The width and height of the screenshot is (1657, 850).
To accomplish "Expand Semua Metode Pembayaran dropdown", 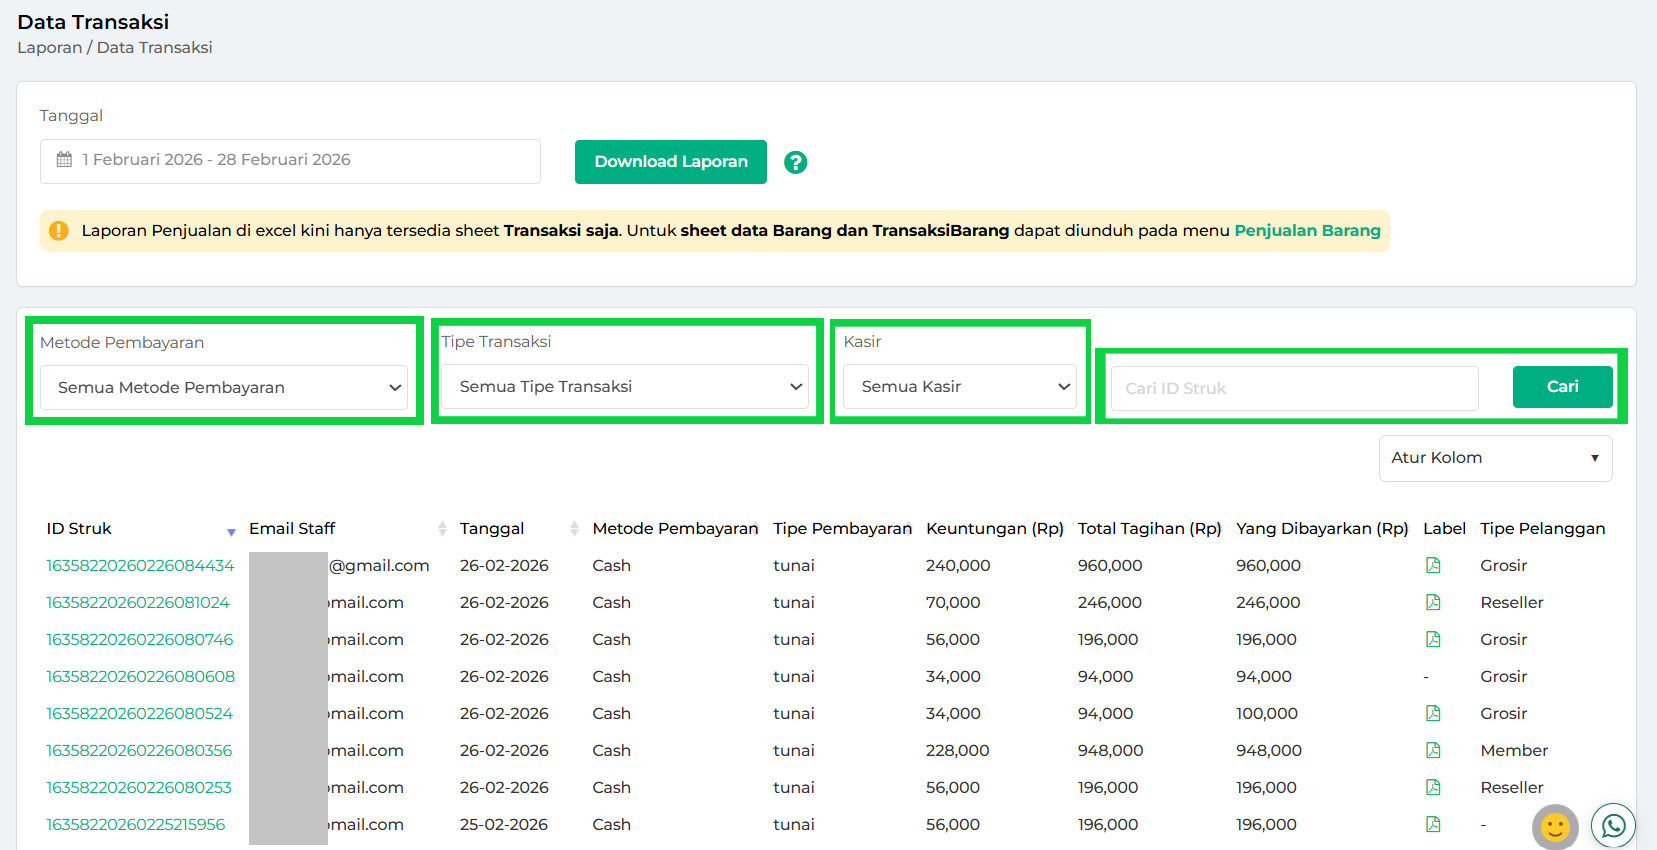I will click(x=224, y=388).
